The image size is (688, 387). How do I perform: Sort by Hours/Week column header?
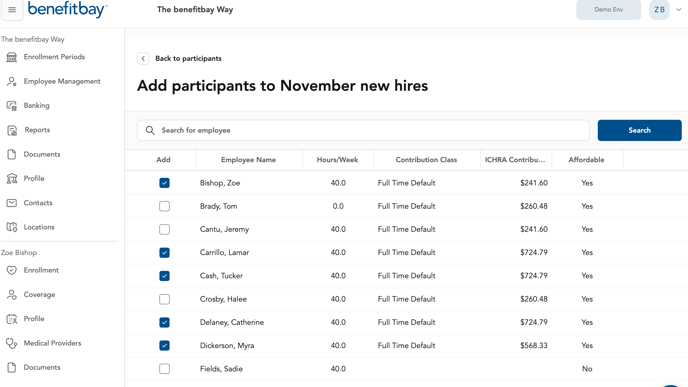pos(337,160)
